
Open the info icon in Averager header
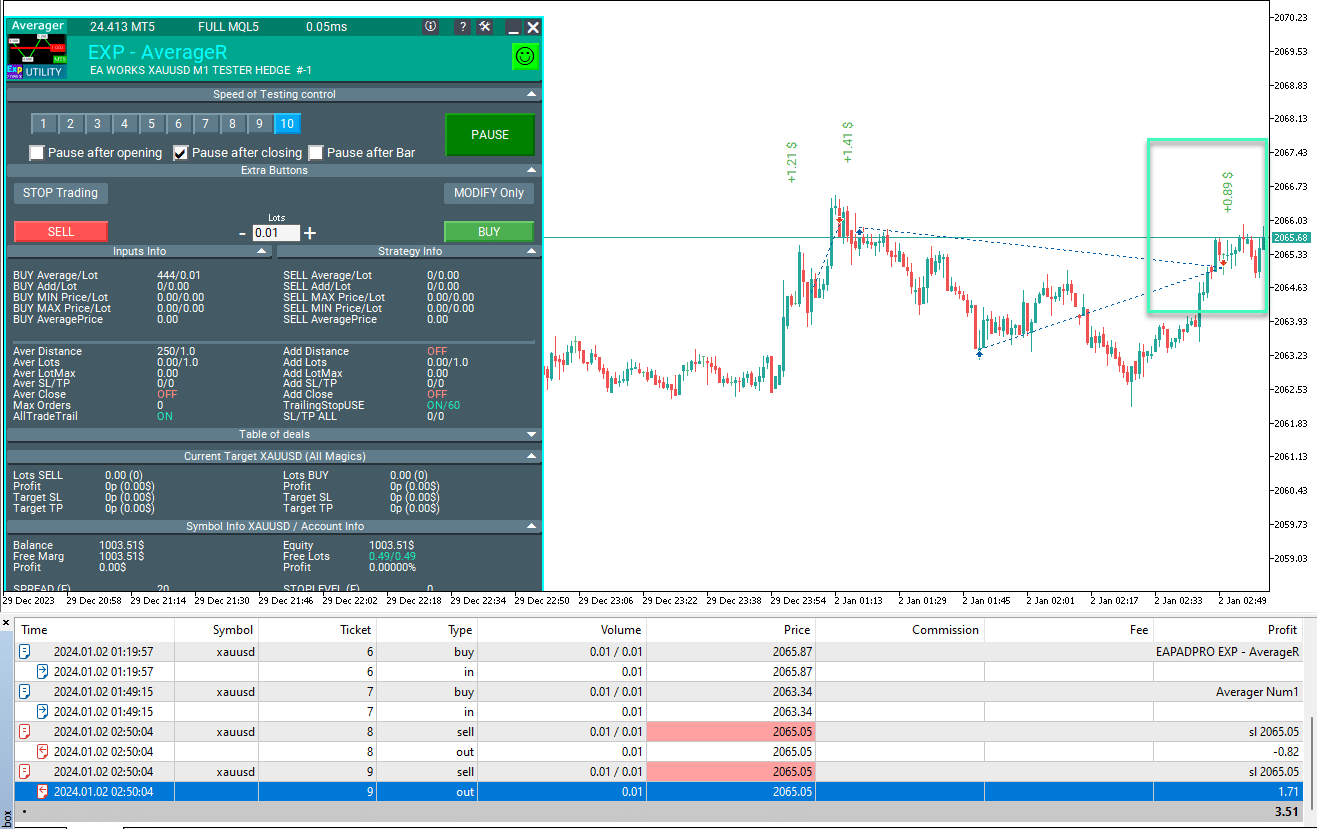[x=431, y=27]
